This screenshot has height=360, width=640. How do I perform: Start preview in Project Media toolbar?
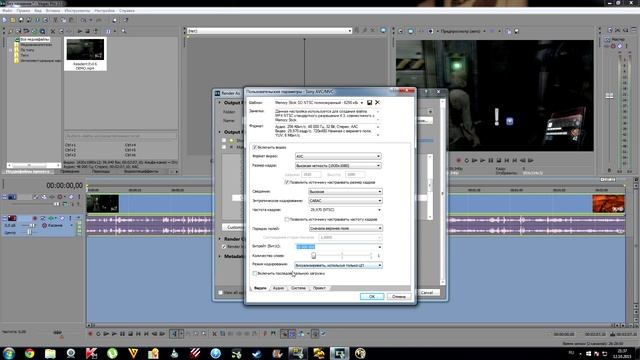(x=80, y=31)
